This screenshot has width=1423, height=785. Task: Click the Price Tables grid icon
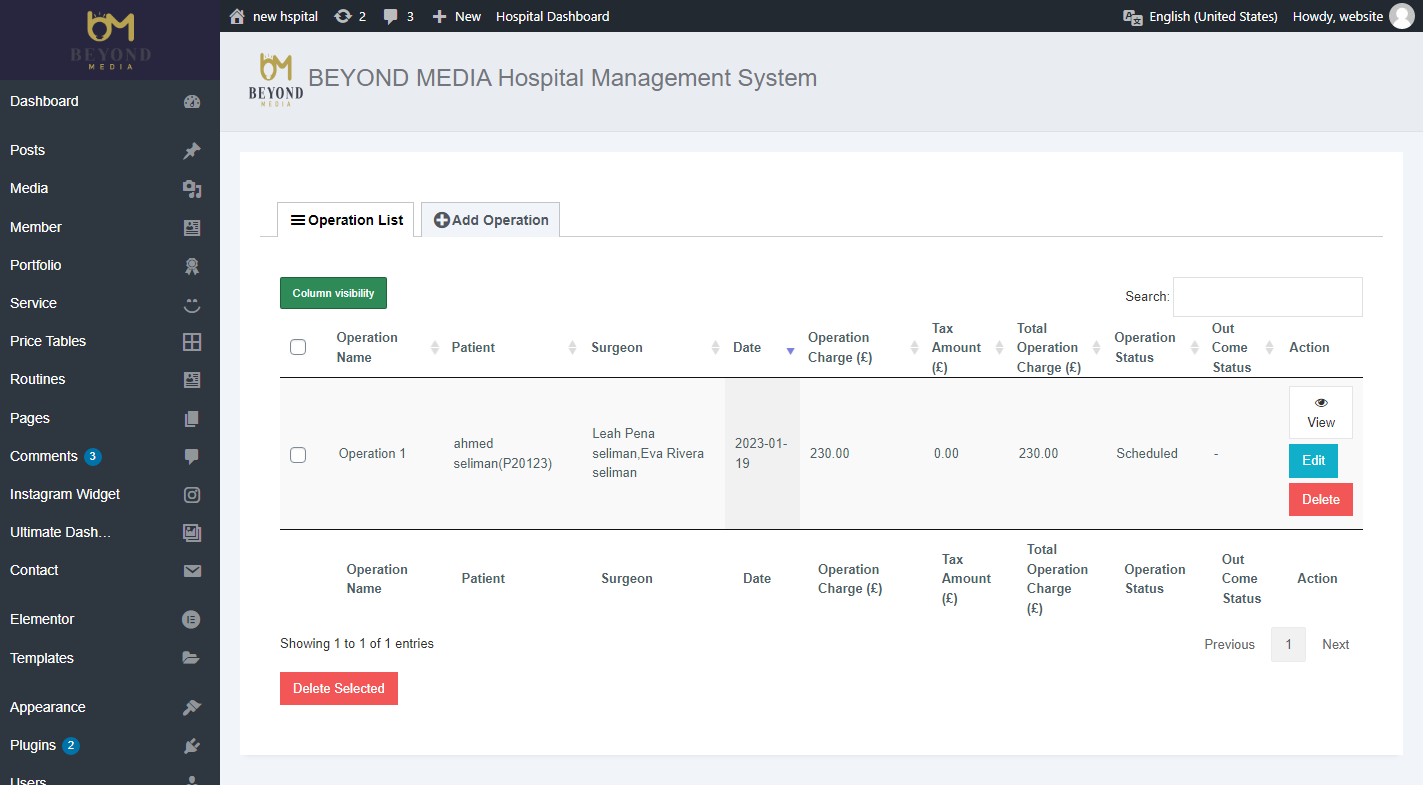192,341
